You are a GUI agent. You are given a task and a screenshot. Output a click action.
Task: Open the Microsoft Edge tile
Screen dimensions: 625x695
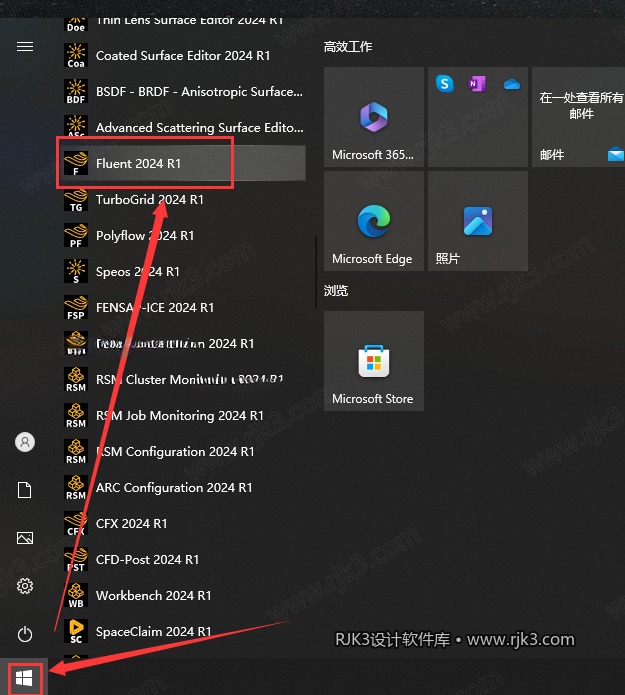(x=374, y=221)
